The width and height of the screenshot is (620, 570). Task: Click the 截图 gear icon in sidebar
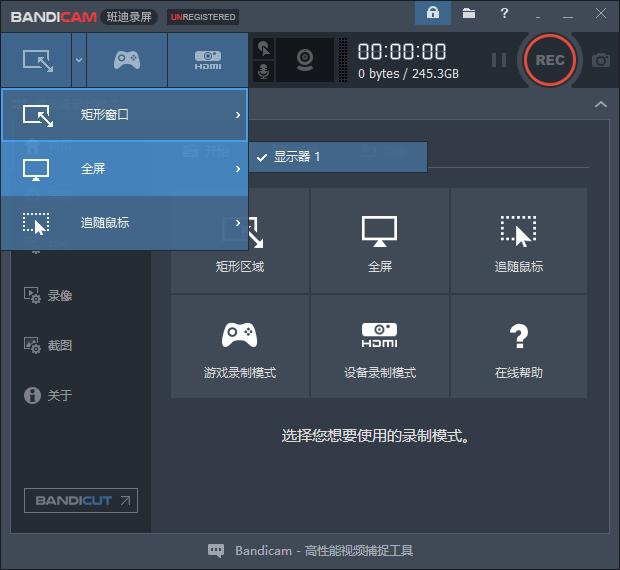click(x=32, y=345)
